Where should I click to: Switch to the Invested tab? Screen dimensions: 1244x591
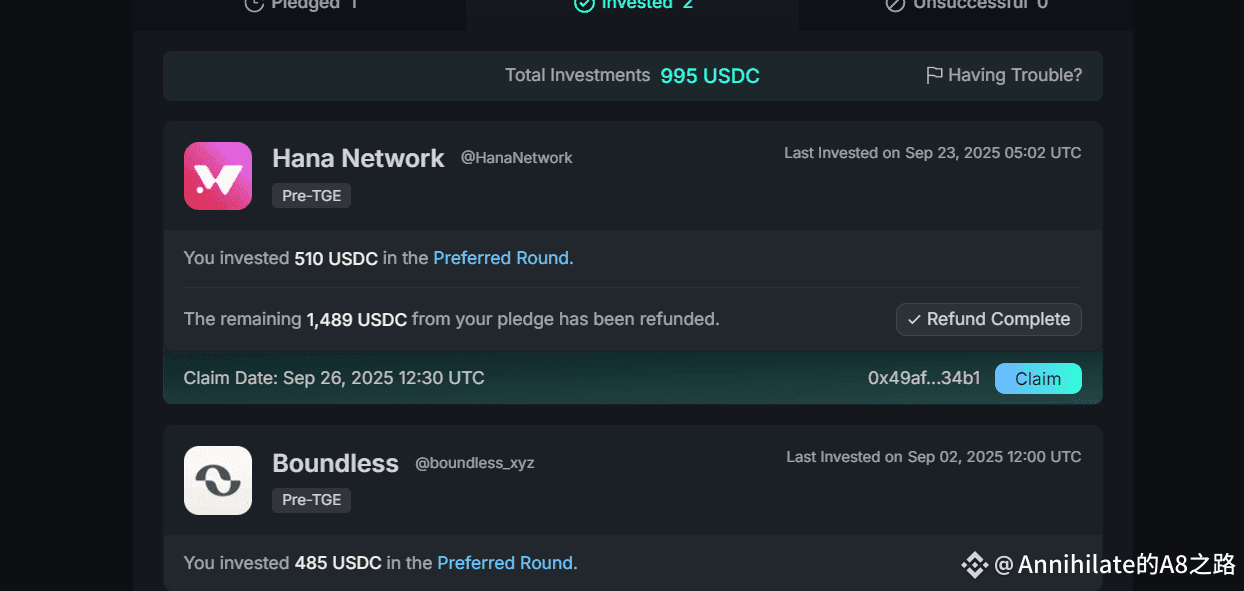[x=633, y=5]
